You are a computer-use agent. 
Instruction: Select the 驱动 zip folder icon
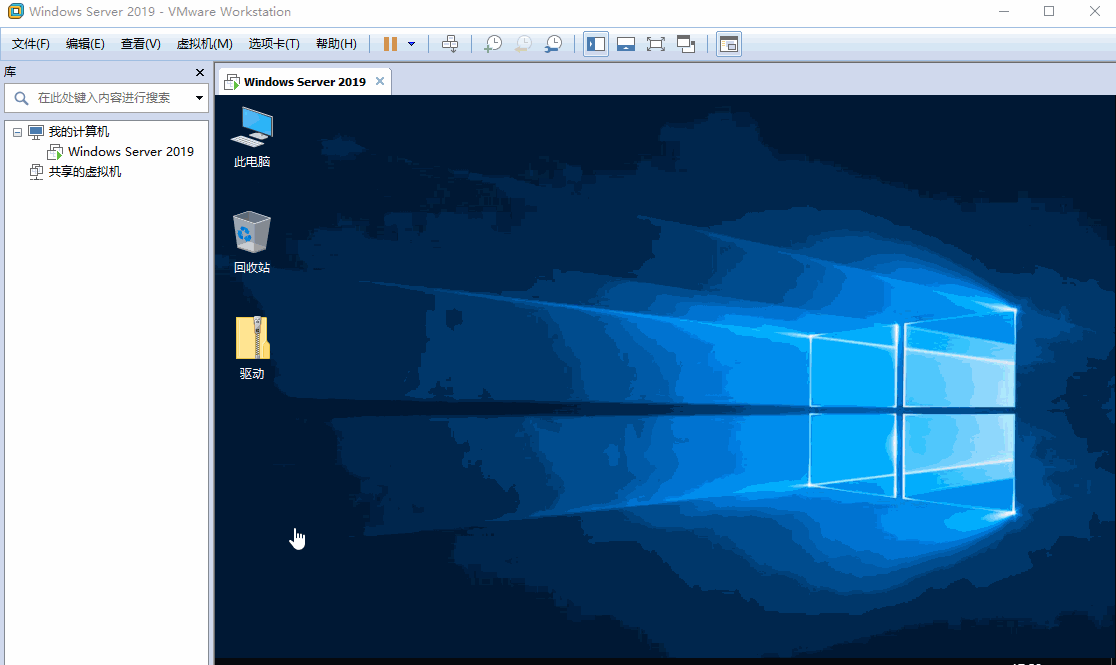click(252, 349)
